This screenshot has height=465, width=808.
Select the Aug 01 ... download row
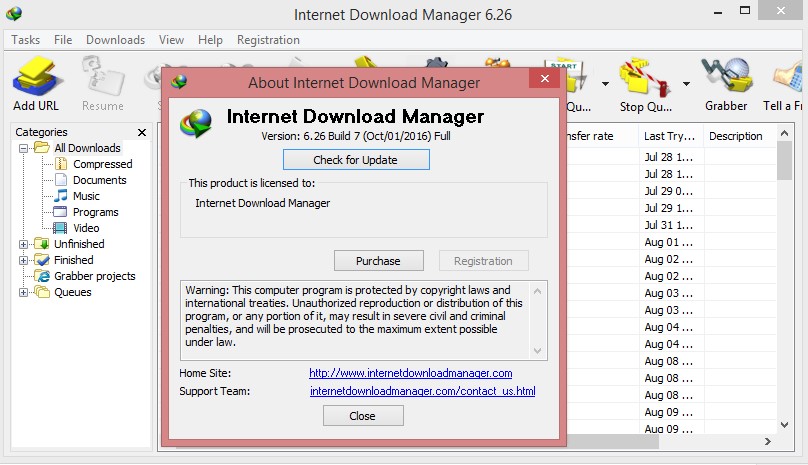pos(671,242)
